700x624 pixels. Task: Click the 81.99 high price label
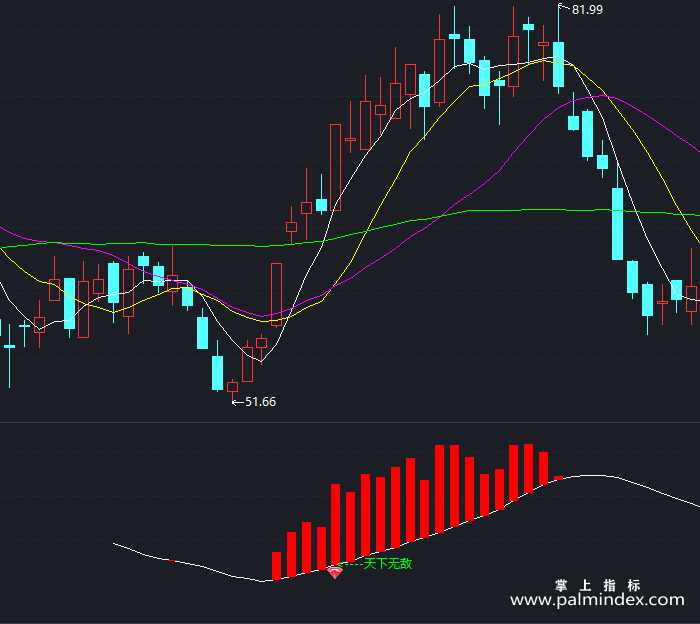tap(587, 9)
